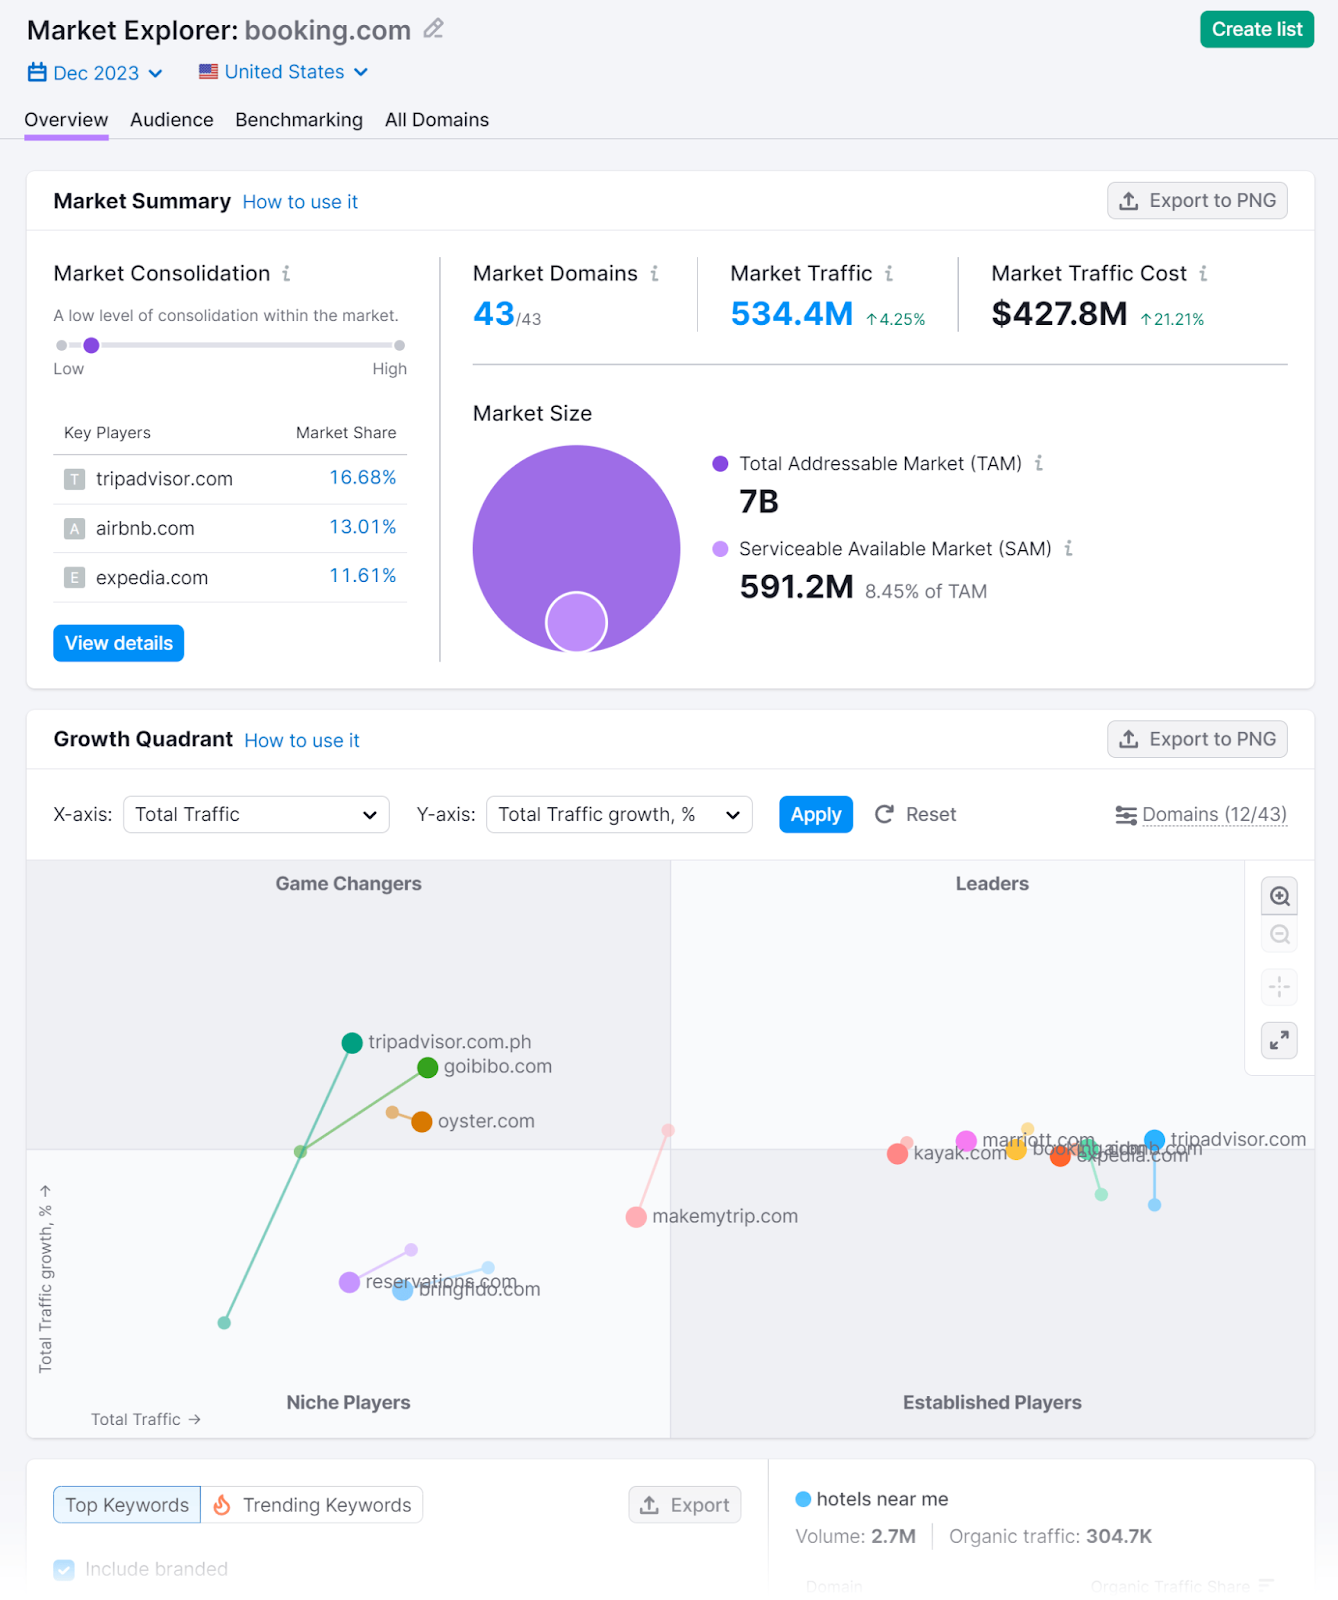Image resolution: width=1338 pixels, height=1600 pixels.
Task: Open the Dec 2023 date dropdown
Action: click(96, 73)
